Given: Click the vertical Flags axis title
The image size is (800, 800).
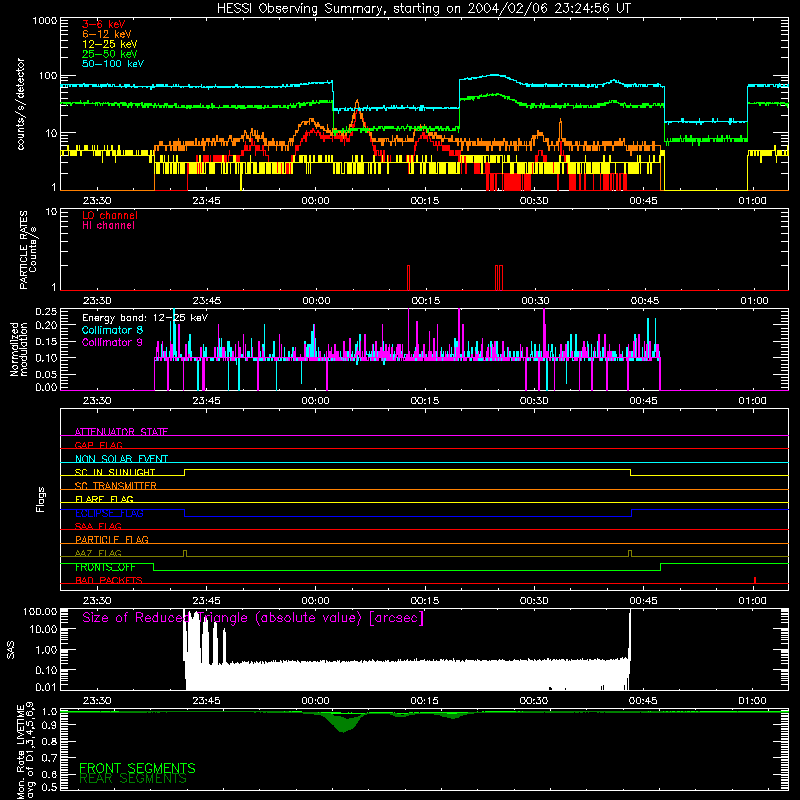Looking at the screenshot, I should (x=40, y=499).
